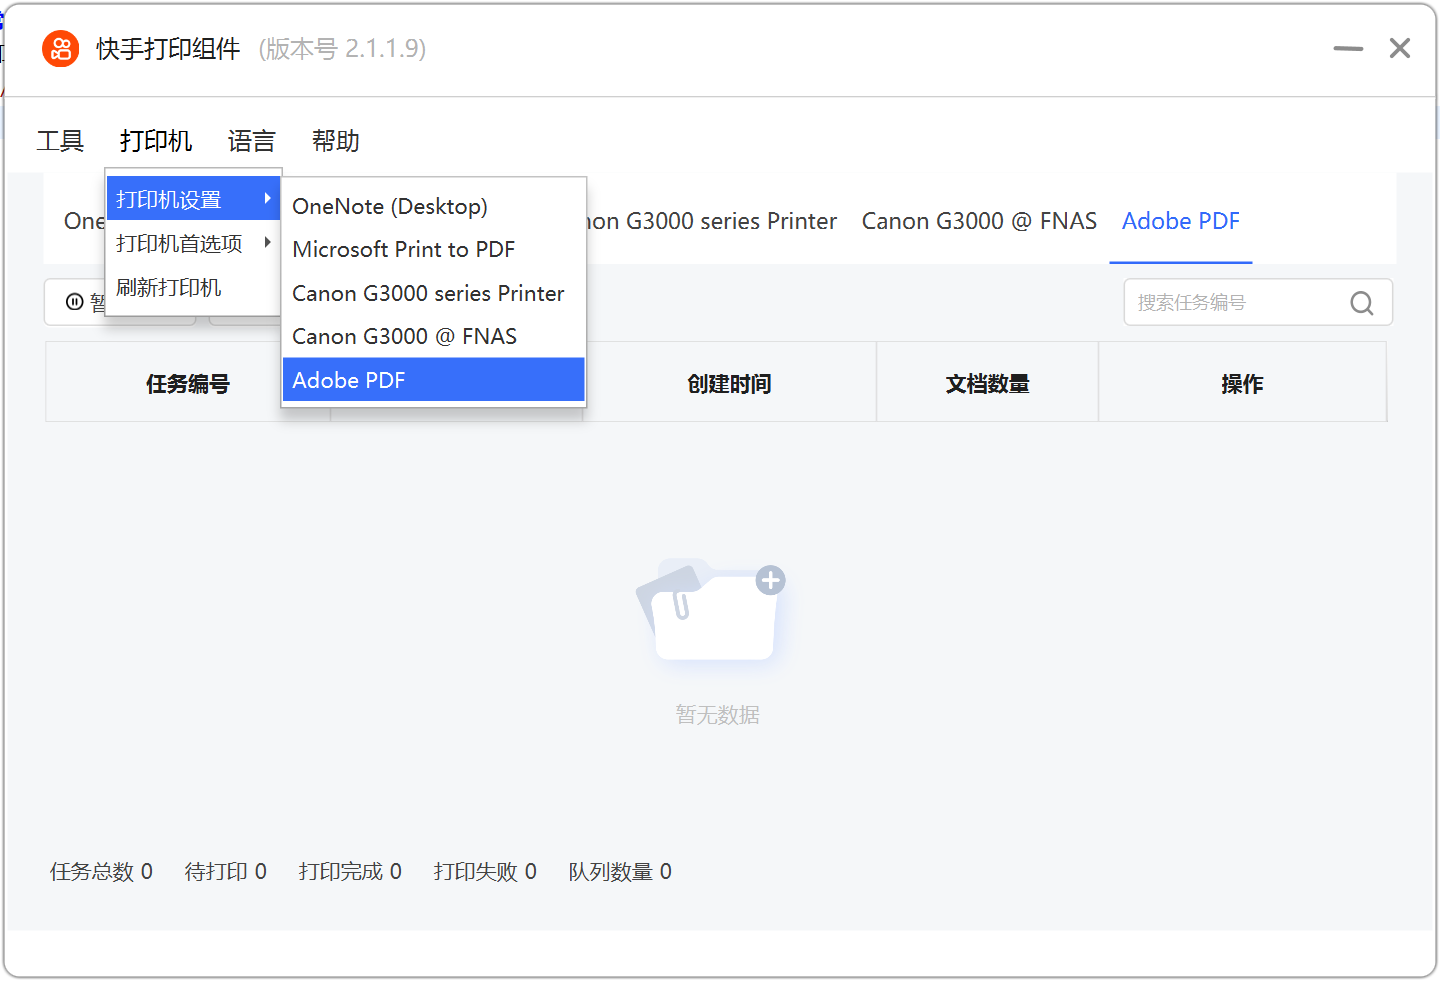Open the 帮助 menu
The image size is (1440, 981).
click(335, 141)
